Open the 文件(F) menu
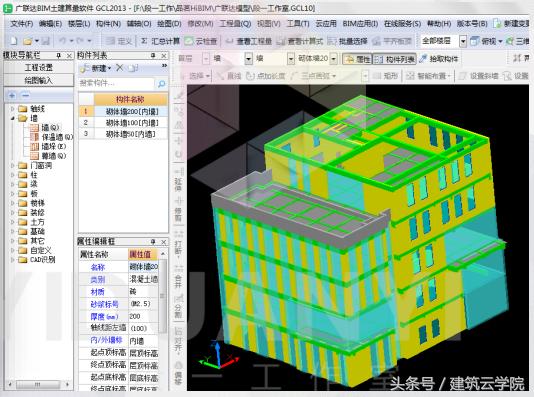Image resolution: width=534 pixels, height=397 pixels. pyautogui.click(x=21, y=23)
